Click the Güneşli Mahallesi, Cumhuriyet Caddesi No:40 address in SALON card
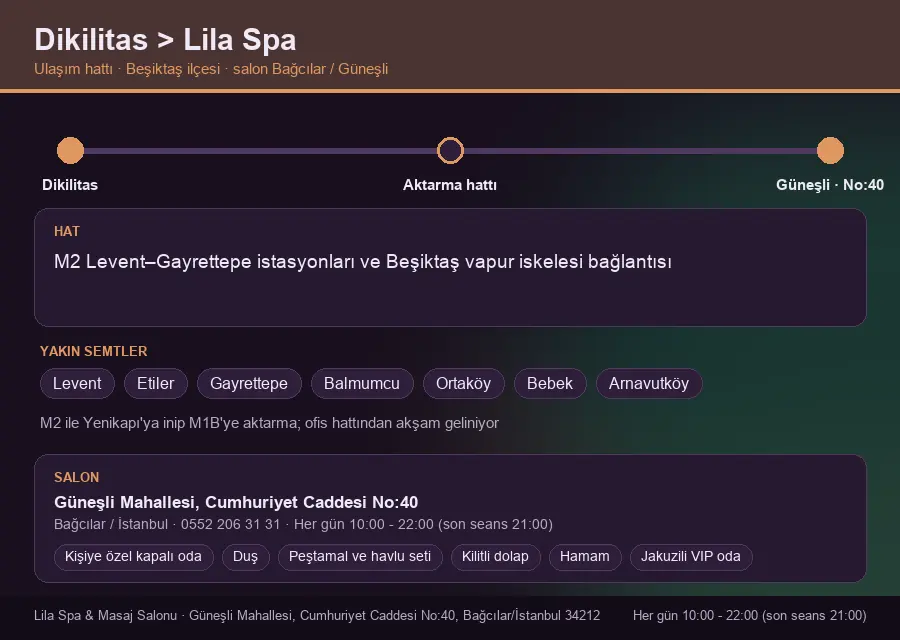 point(236,502)
